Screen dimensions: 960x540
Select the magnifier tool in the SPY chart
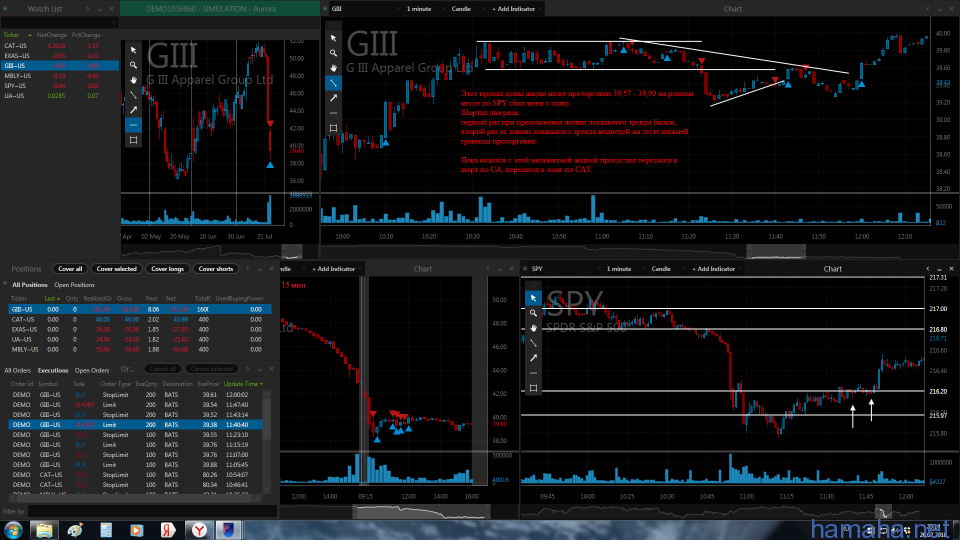coord(533,313)
